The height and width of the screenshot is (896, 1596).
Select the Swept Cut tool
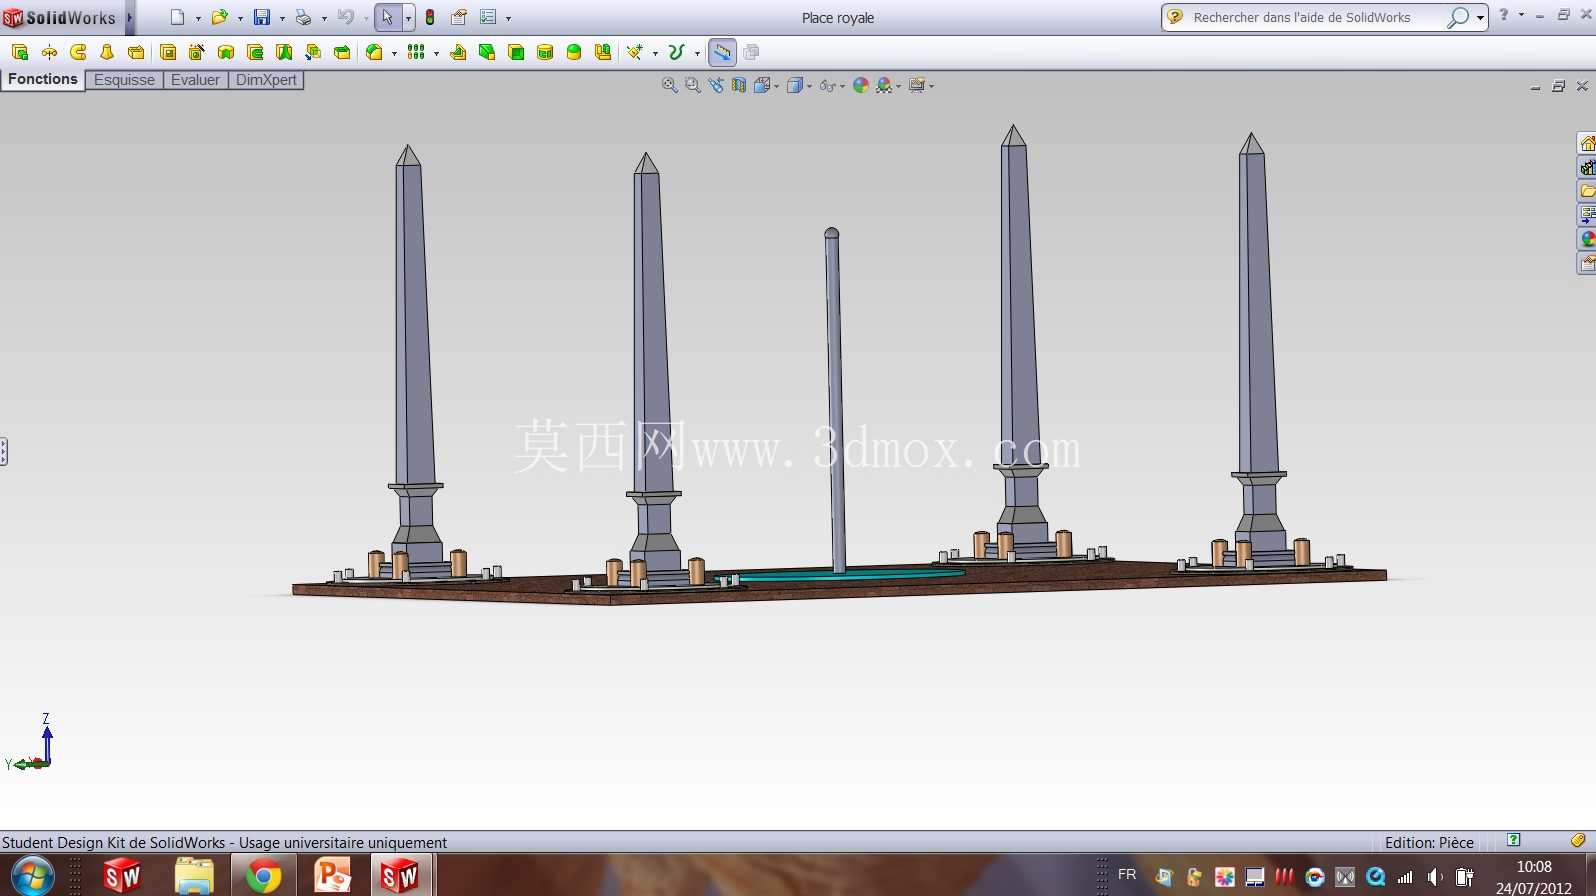pos(255,52)
